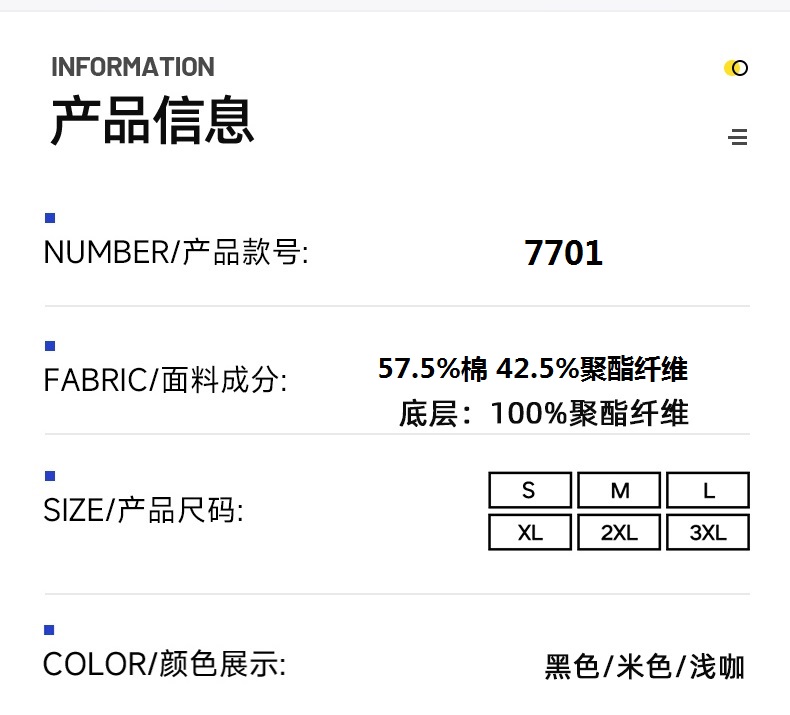Select the 3XL size option
The width and height of the screenshot is (790, 715).
[708, 532]
